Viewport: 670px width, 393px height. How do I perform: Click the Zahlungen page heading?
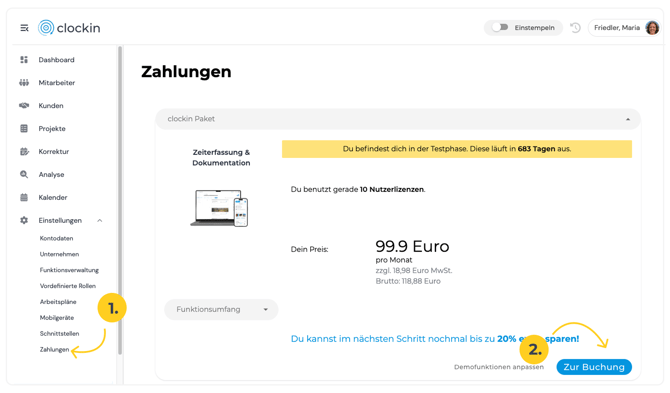(186, 72)
